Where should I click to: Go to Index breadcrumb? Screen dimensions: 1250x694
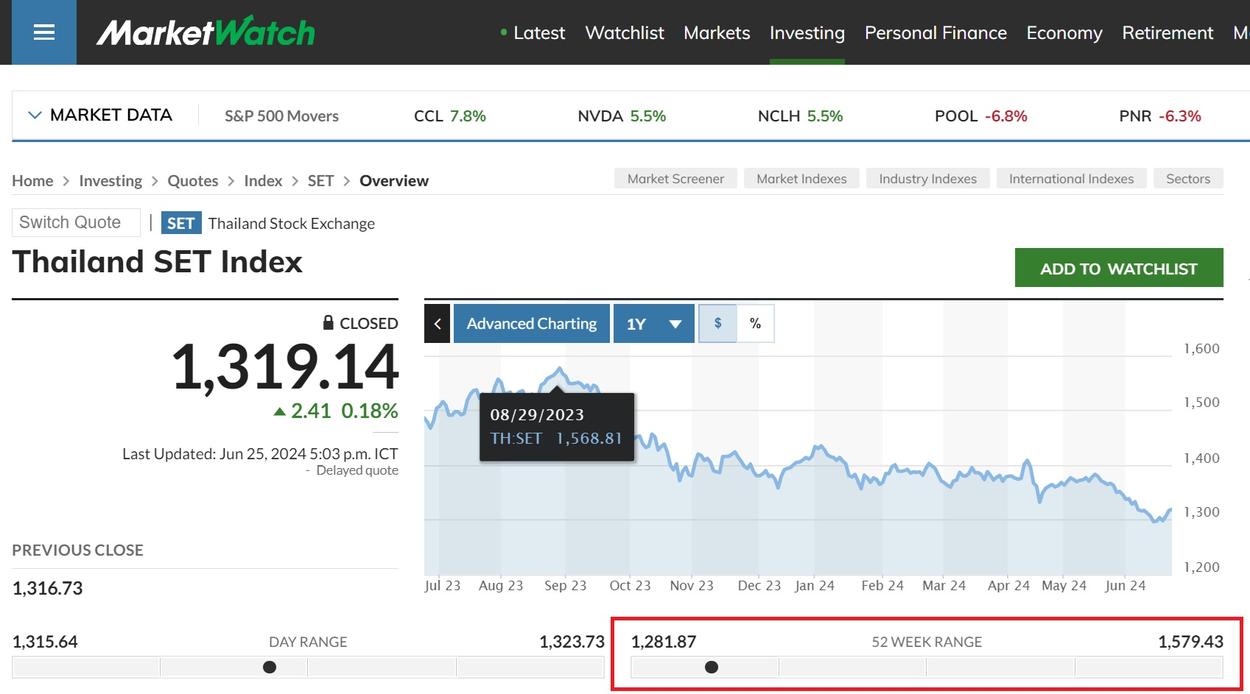click(x=263, y=181)
